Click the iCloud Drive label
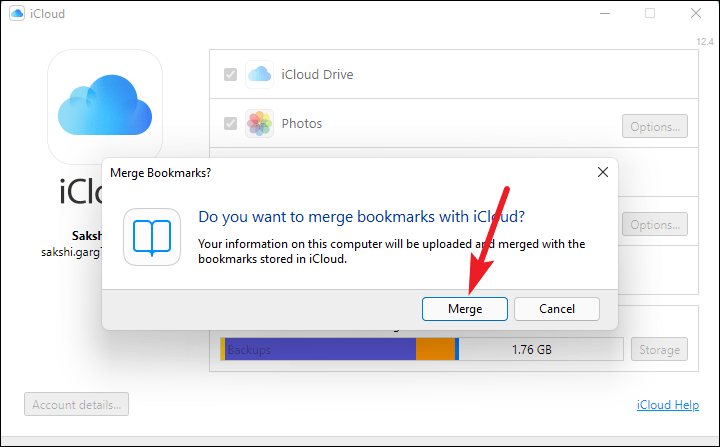Image resolution: width=720 pixels, height=447 pixels. pos(317,74)
